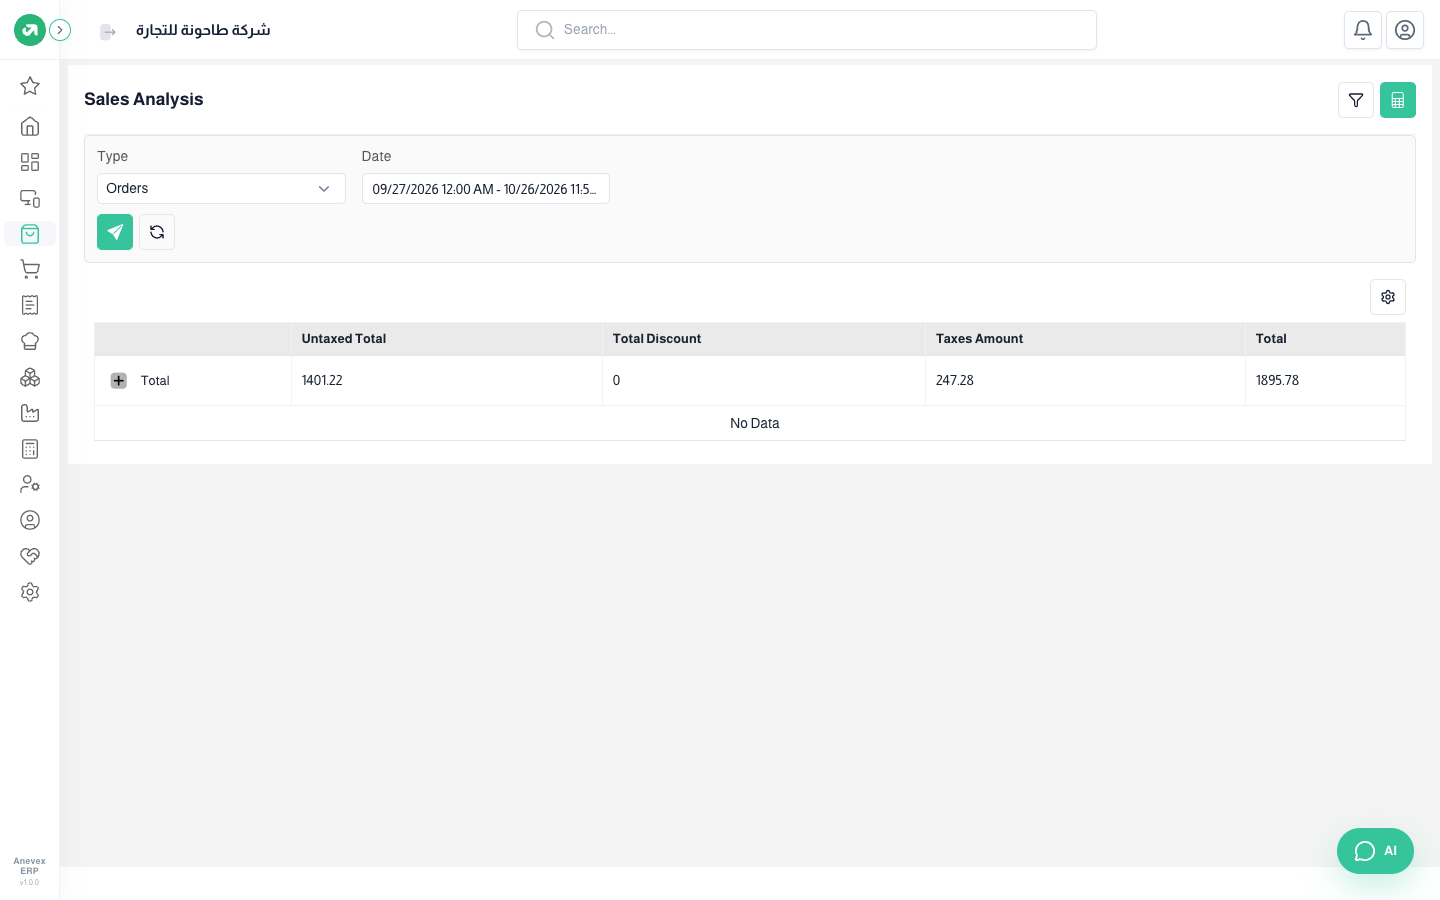This screenshot has height=900, width=1440.
Task: Open the sales shopping bag module
Action: coord(30,233)
